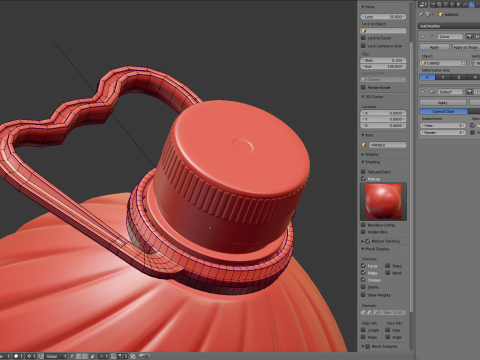Click the Subdivisions View value field
The width and height of the screenshot is (480, 360).
(x=443, y=125)
